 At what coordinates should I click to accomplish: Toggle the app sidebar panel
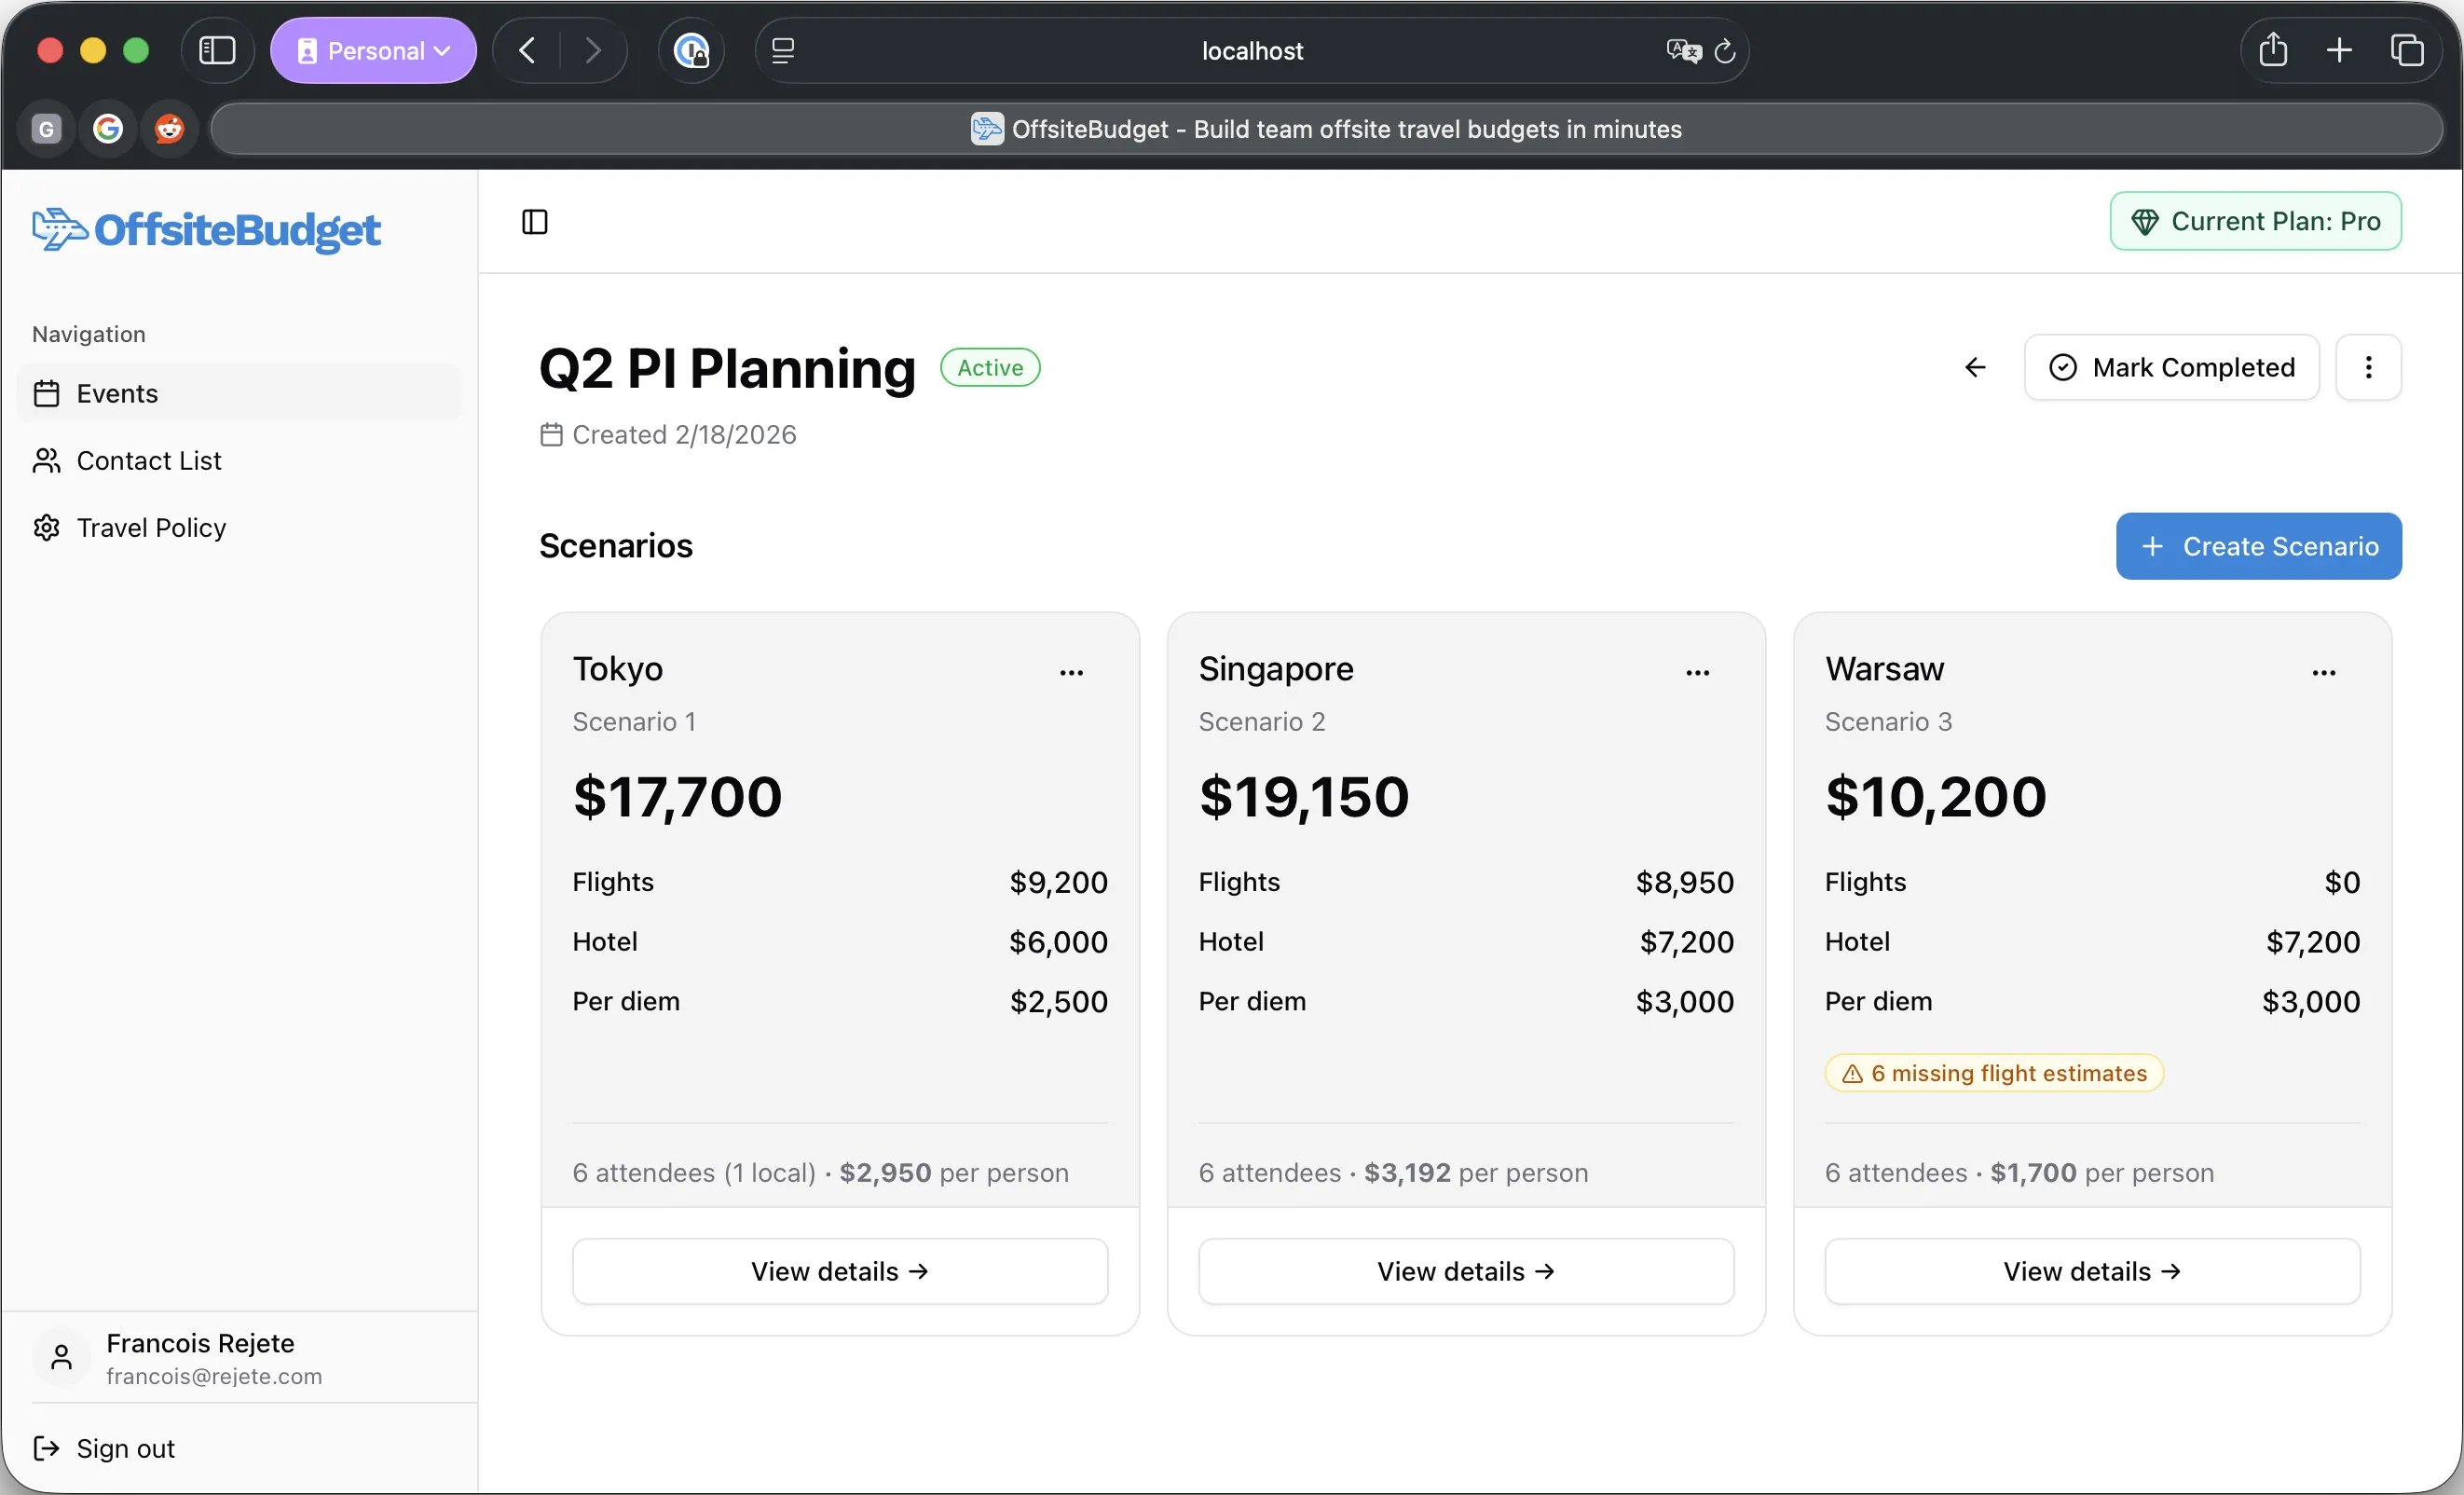pyautogui.click(x=534, y=221)
